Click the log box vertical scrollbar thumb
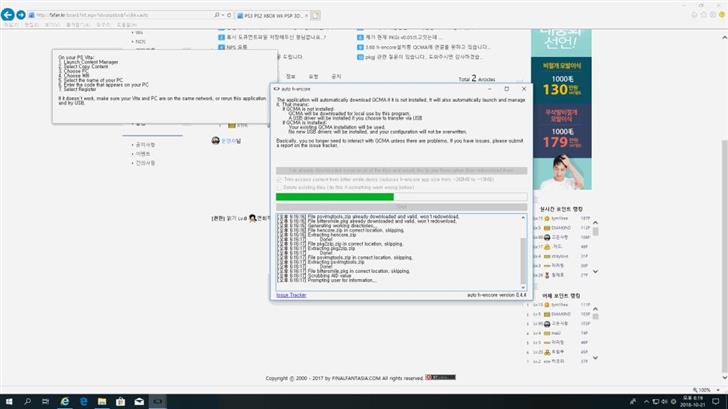 click(523, 260)
